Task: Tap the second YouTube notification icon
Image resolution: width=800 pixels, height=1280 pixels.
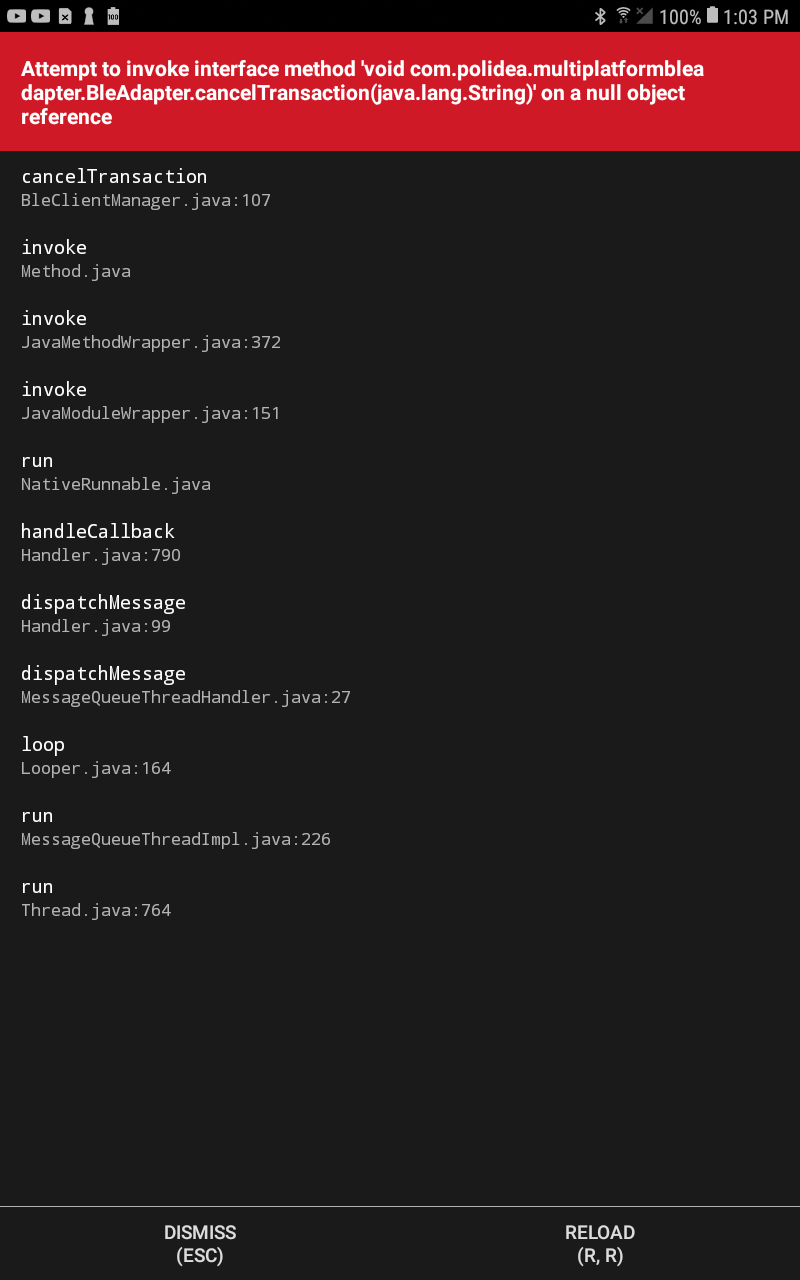Action: tap(40, 16)
